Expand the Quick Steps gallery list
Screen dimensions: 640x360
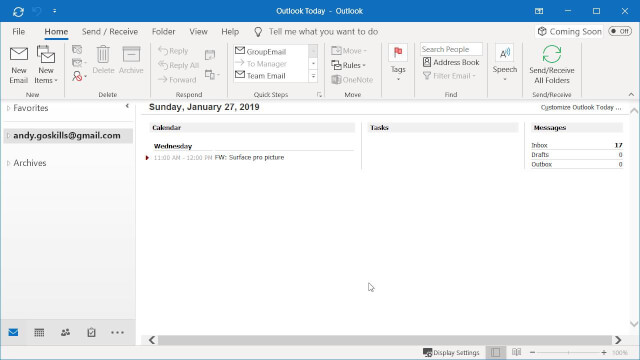point(313,76)
